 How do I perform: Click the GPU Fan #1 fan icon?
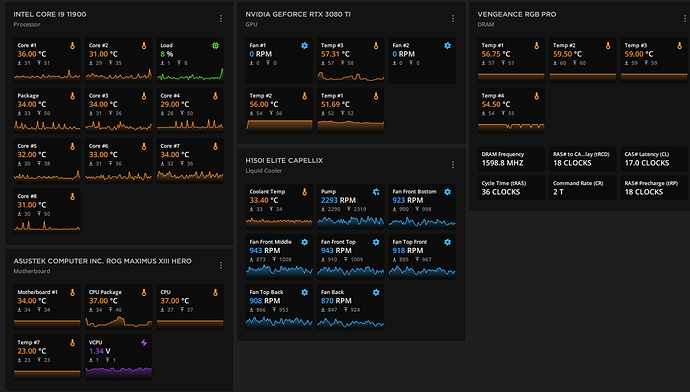coord(304,45)
